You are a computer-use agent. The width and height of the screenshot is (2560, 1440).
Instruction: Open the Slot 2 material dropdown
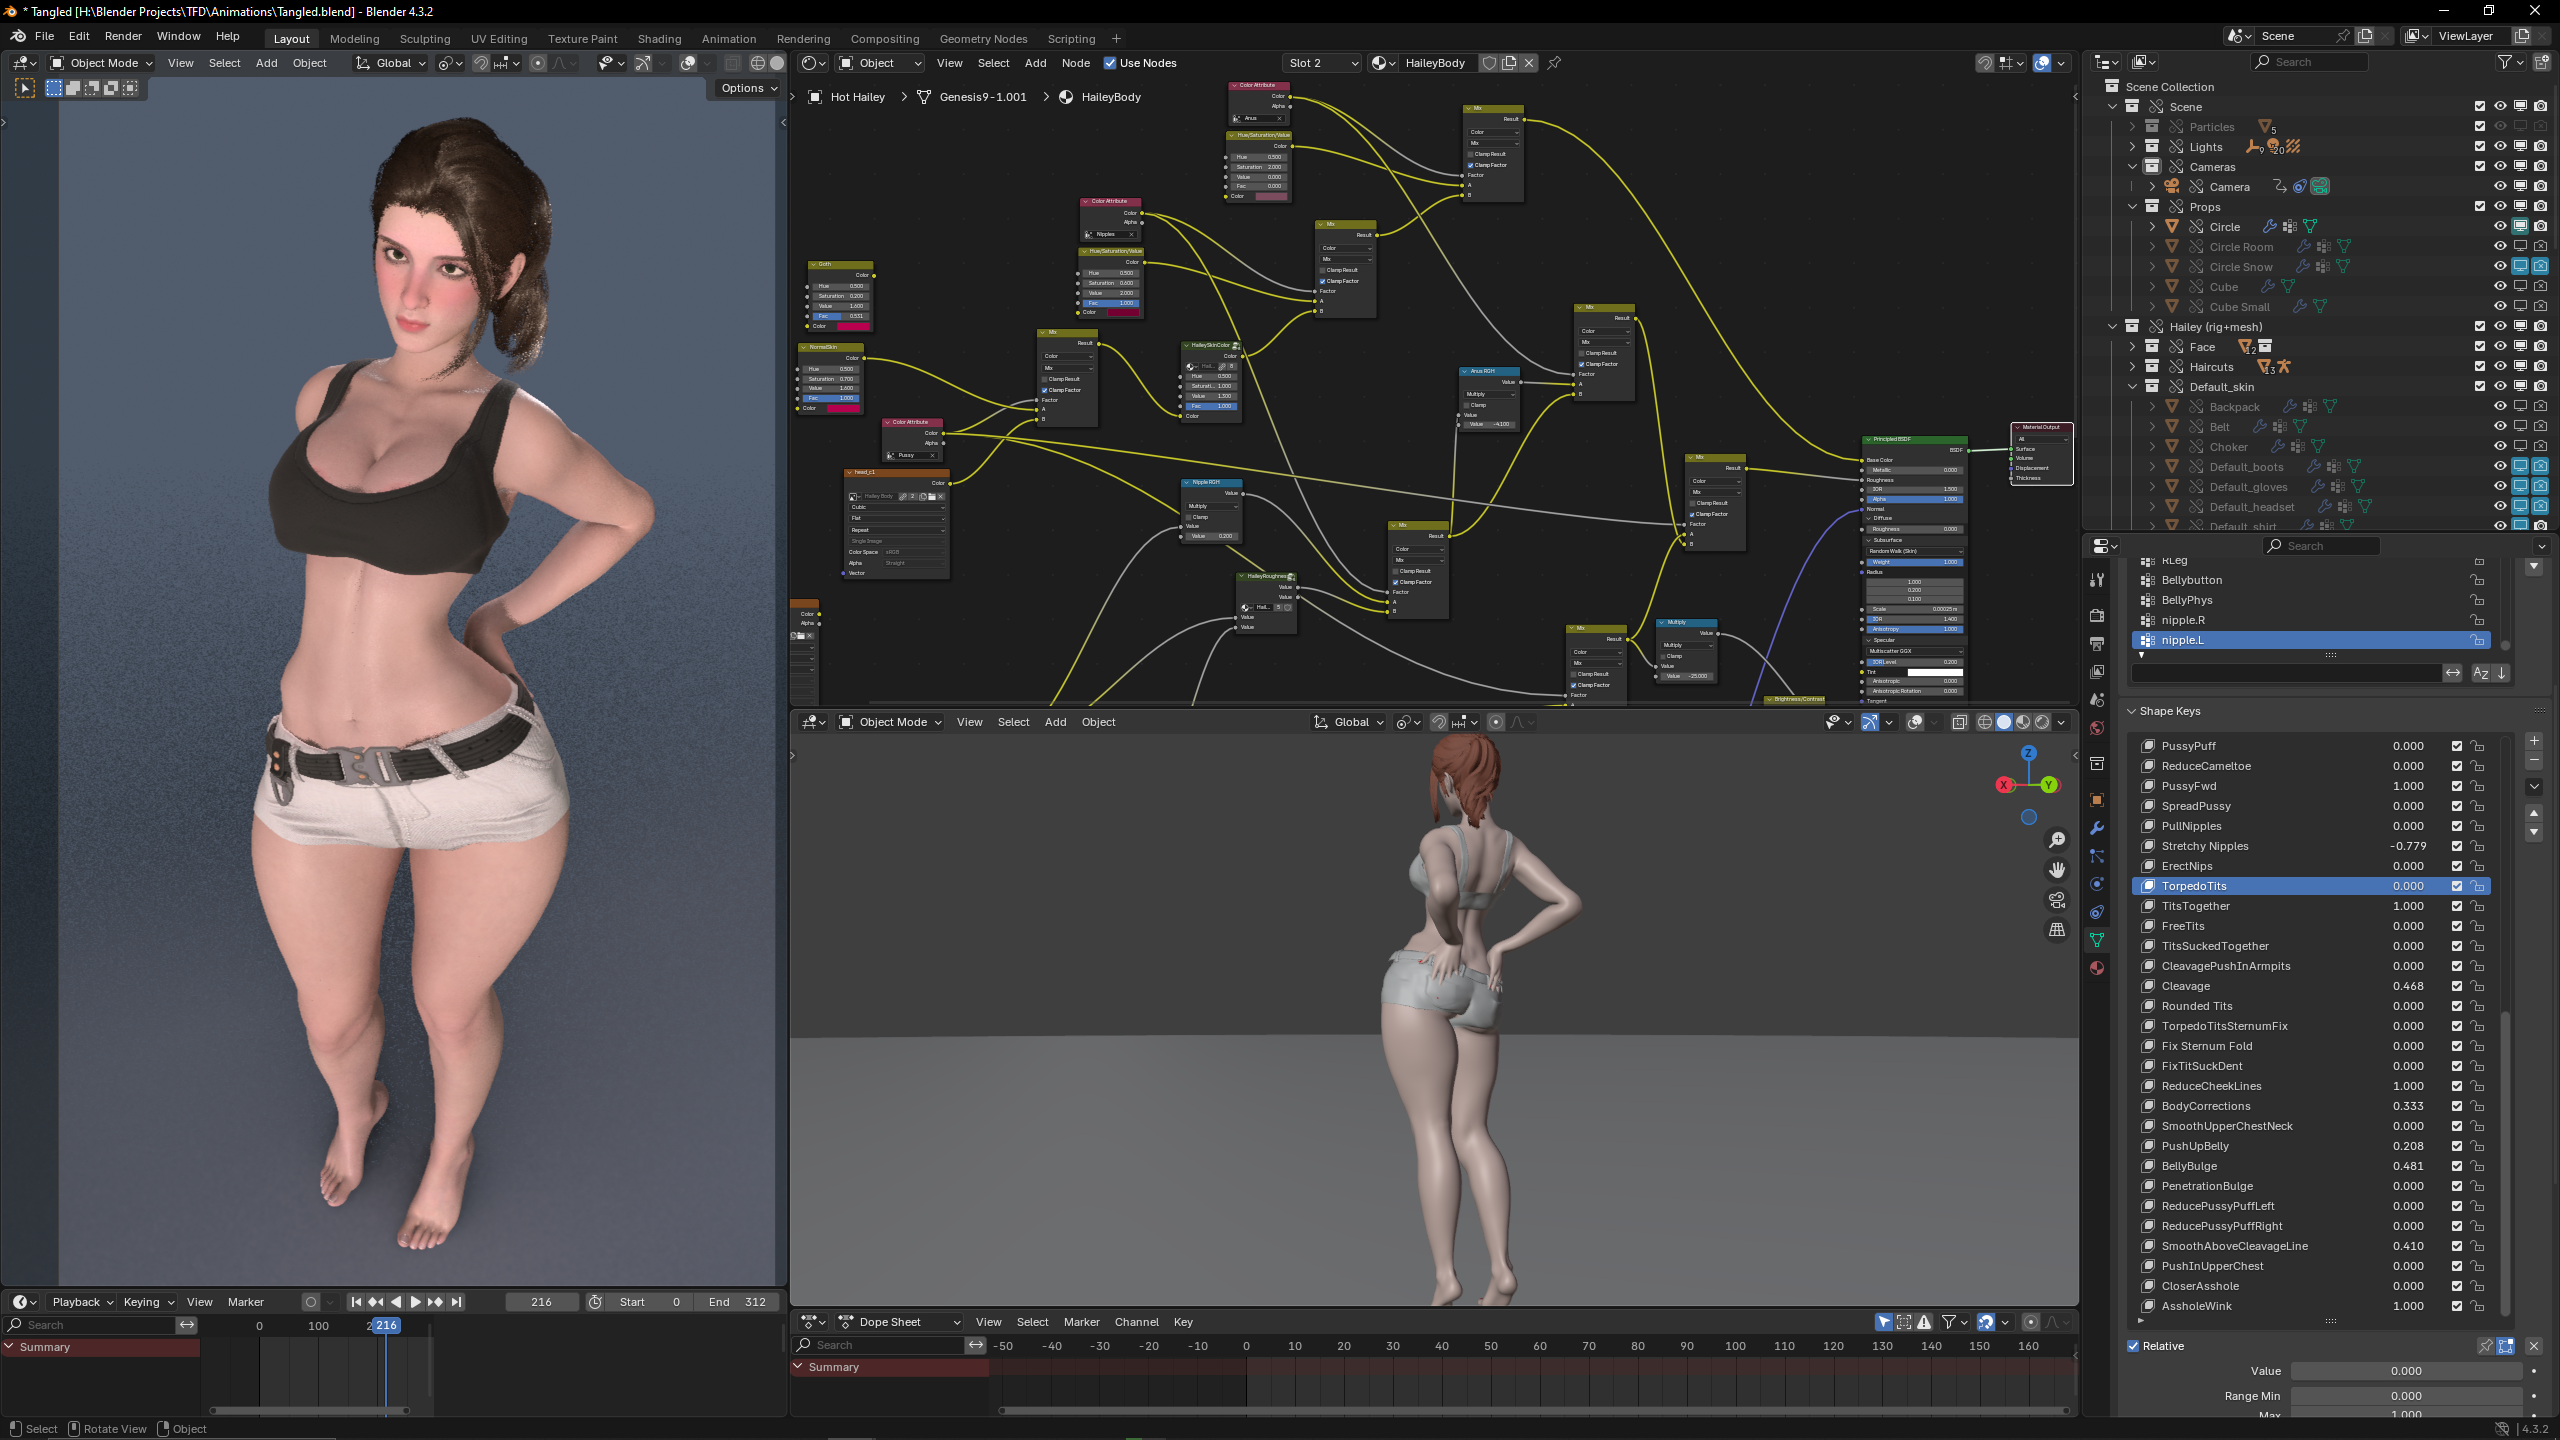pos(1322,63)
